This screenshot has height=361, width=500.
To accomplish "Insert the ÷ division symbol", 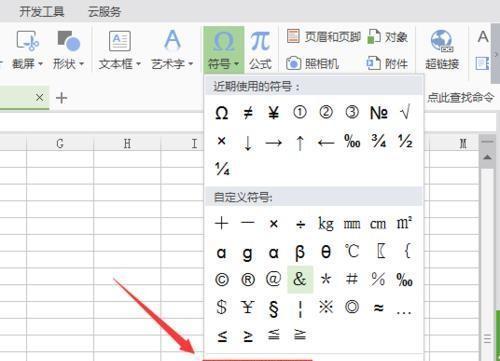I will click(300, 224).
